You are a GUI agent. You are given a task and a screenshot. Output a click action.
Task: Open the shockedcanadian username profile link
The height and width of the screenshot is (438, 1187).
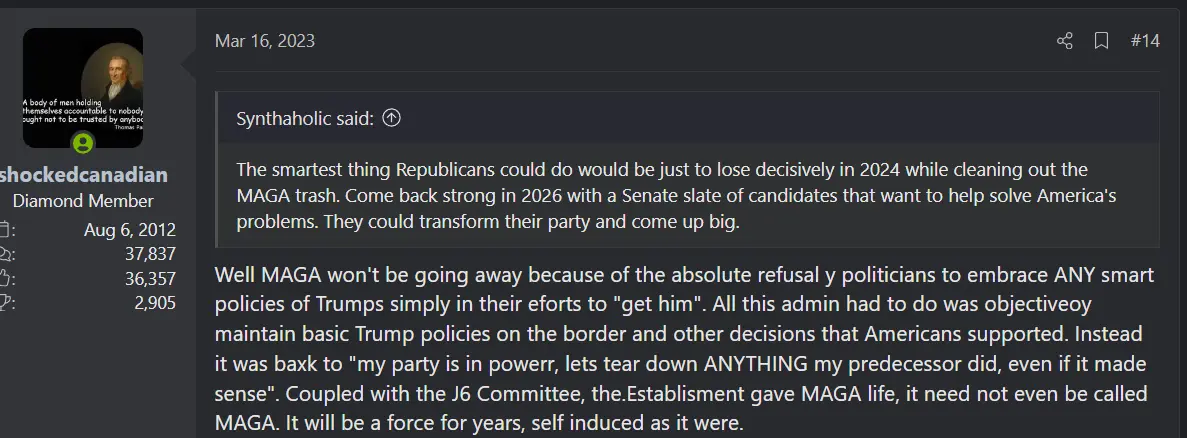coord(85,175)
